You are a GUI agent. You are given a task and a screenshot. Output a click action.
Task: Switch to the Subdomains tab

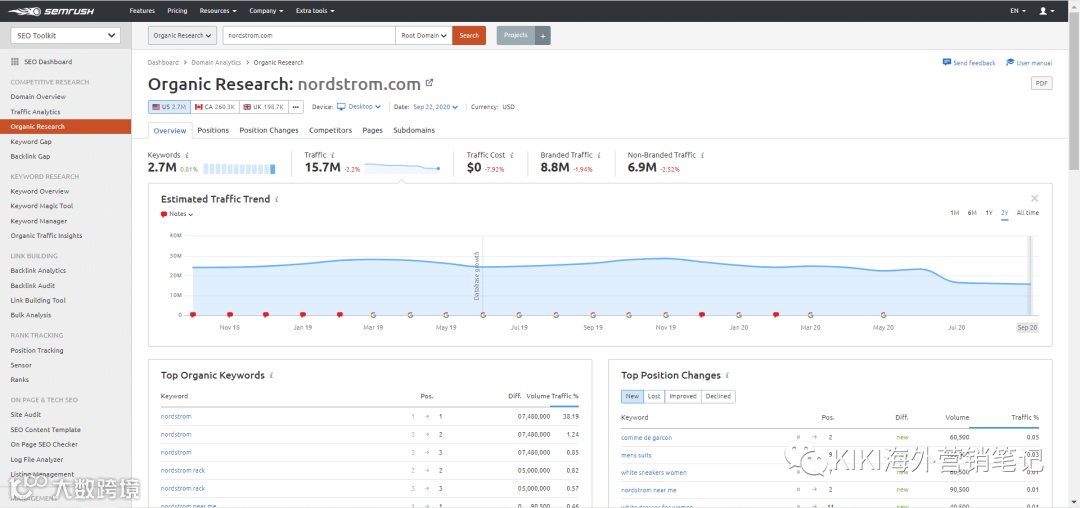[413, 130]
